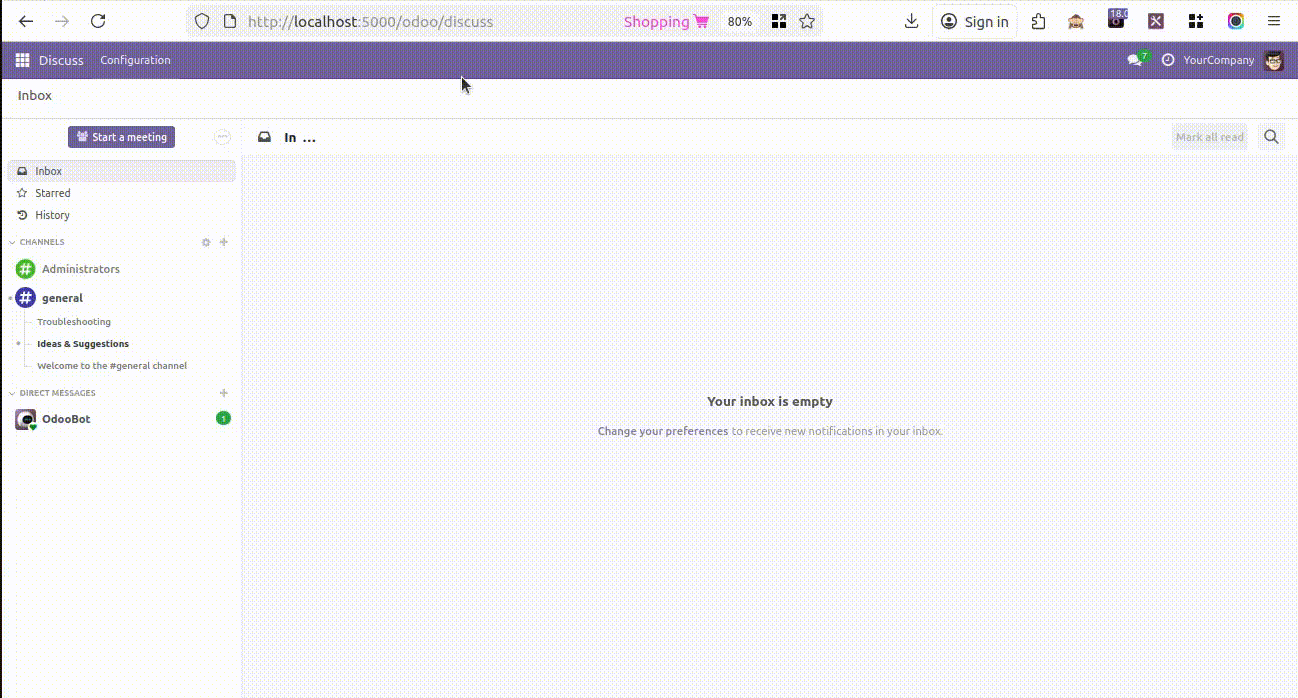Image resolution: width=1298 pixels, height=698 pixels.
Task: Open channel settings gear icon
Action: [x=206, y=242]
